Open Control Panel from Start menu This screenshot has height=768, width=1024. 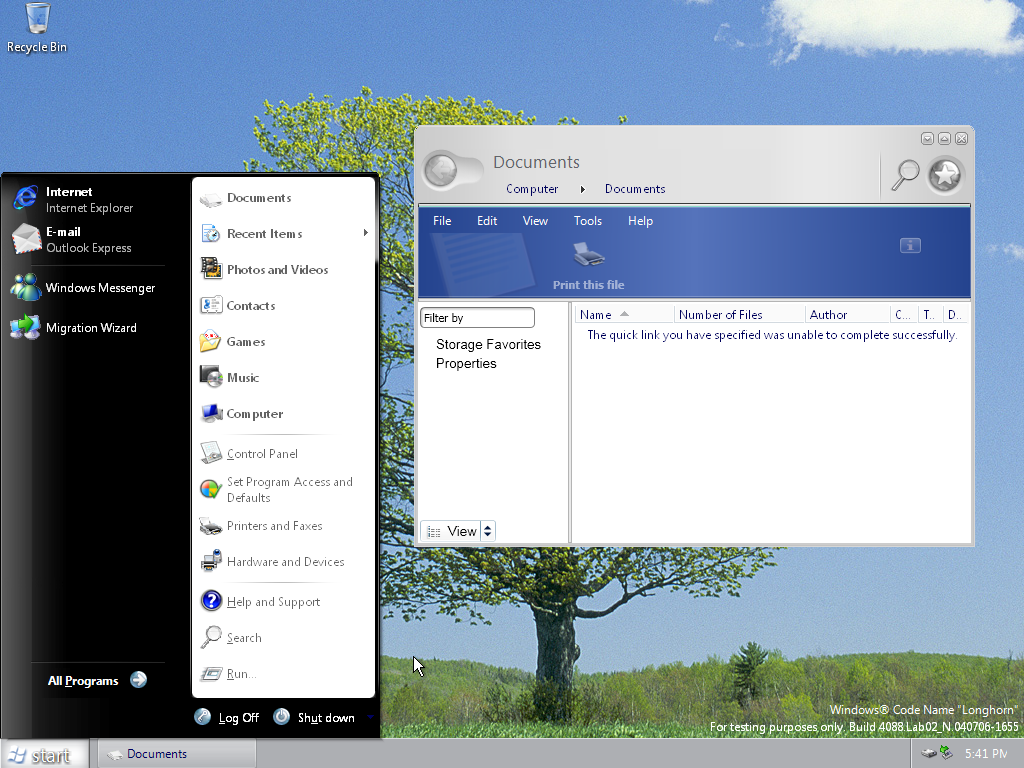(262, 454)
